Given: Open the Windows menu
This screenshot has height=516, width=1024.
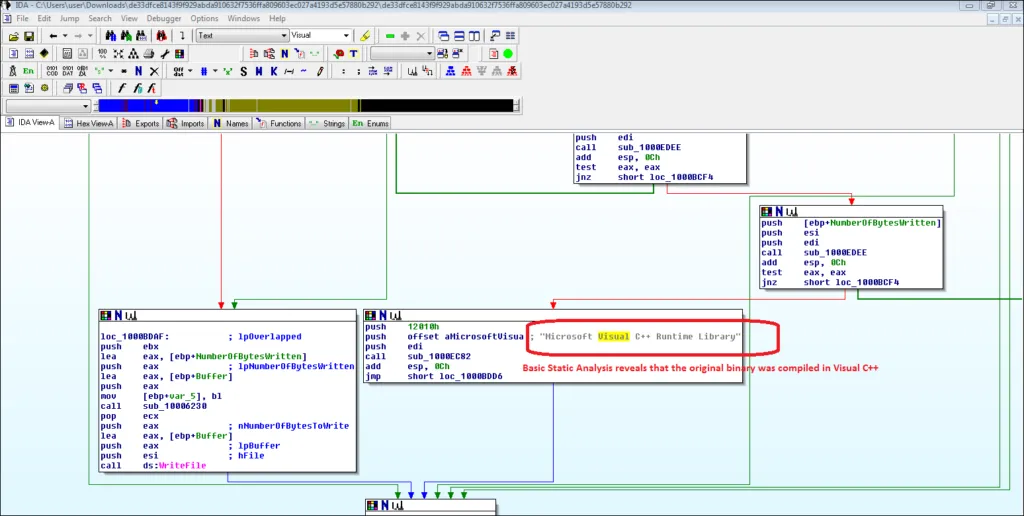Looking at the screenshot, I should click(244, 18).
